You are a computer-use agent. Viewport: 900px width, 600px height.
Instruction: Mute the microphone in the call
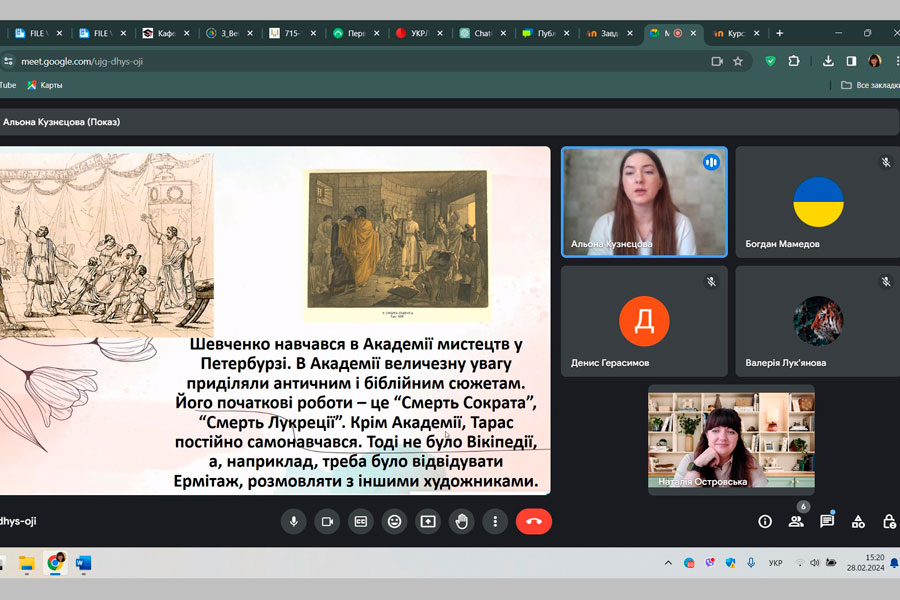[293, 521]
